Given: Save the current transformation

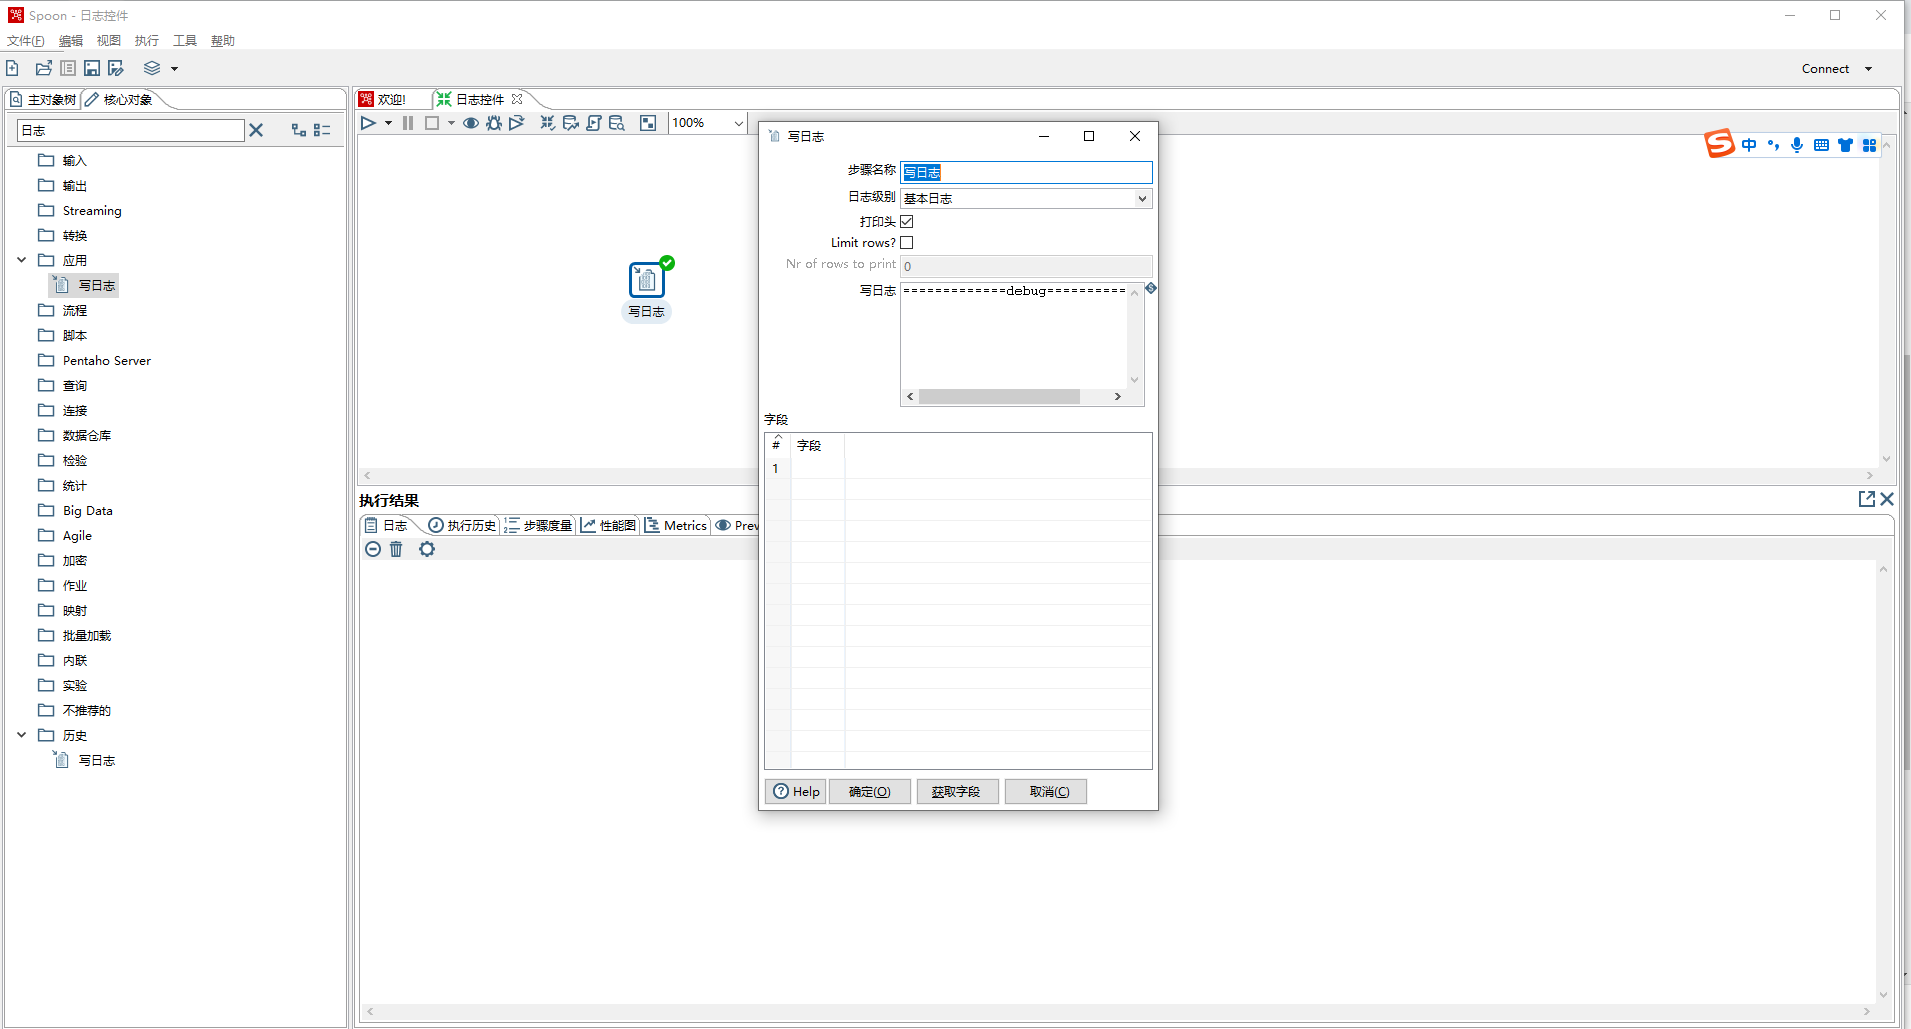Looking at the screenshot, I should click(x=92, y=68).
